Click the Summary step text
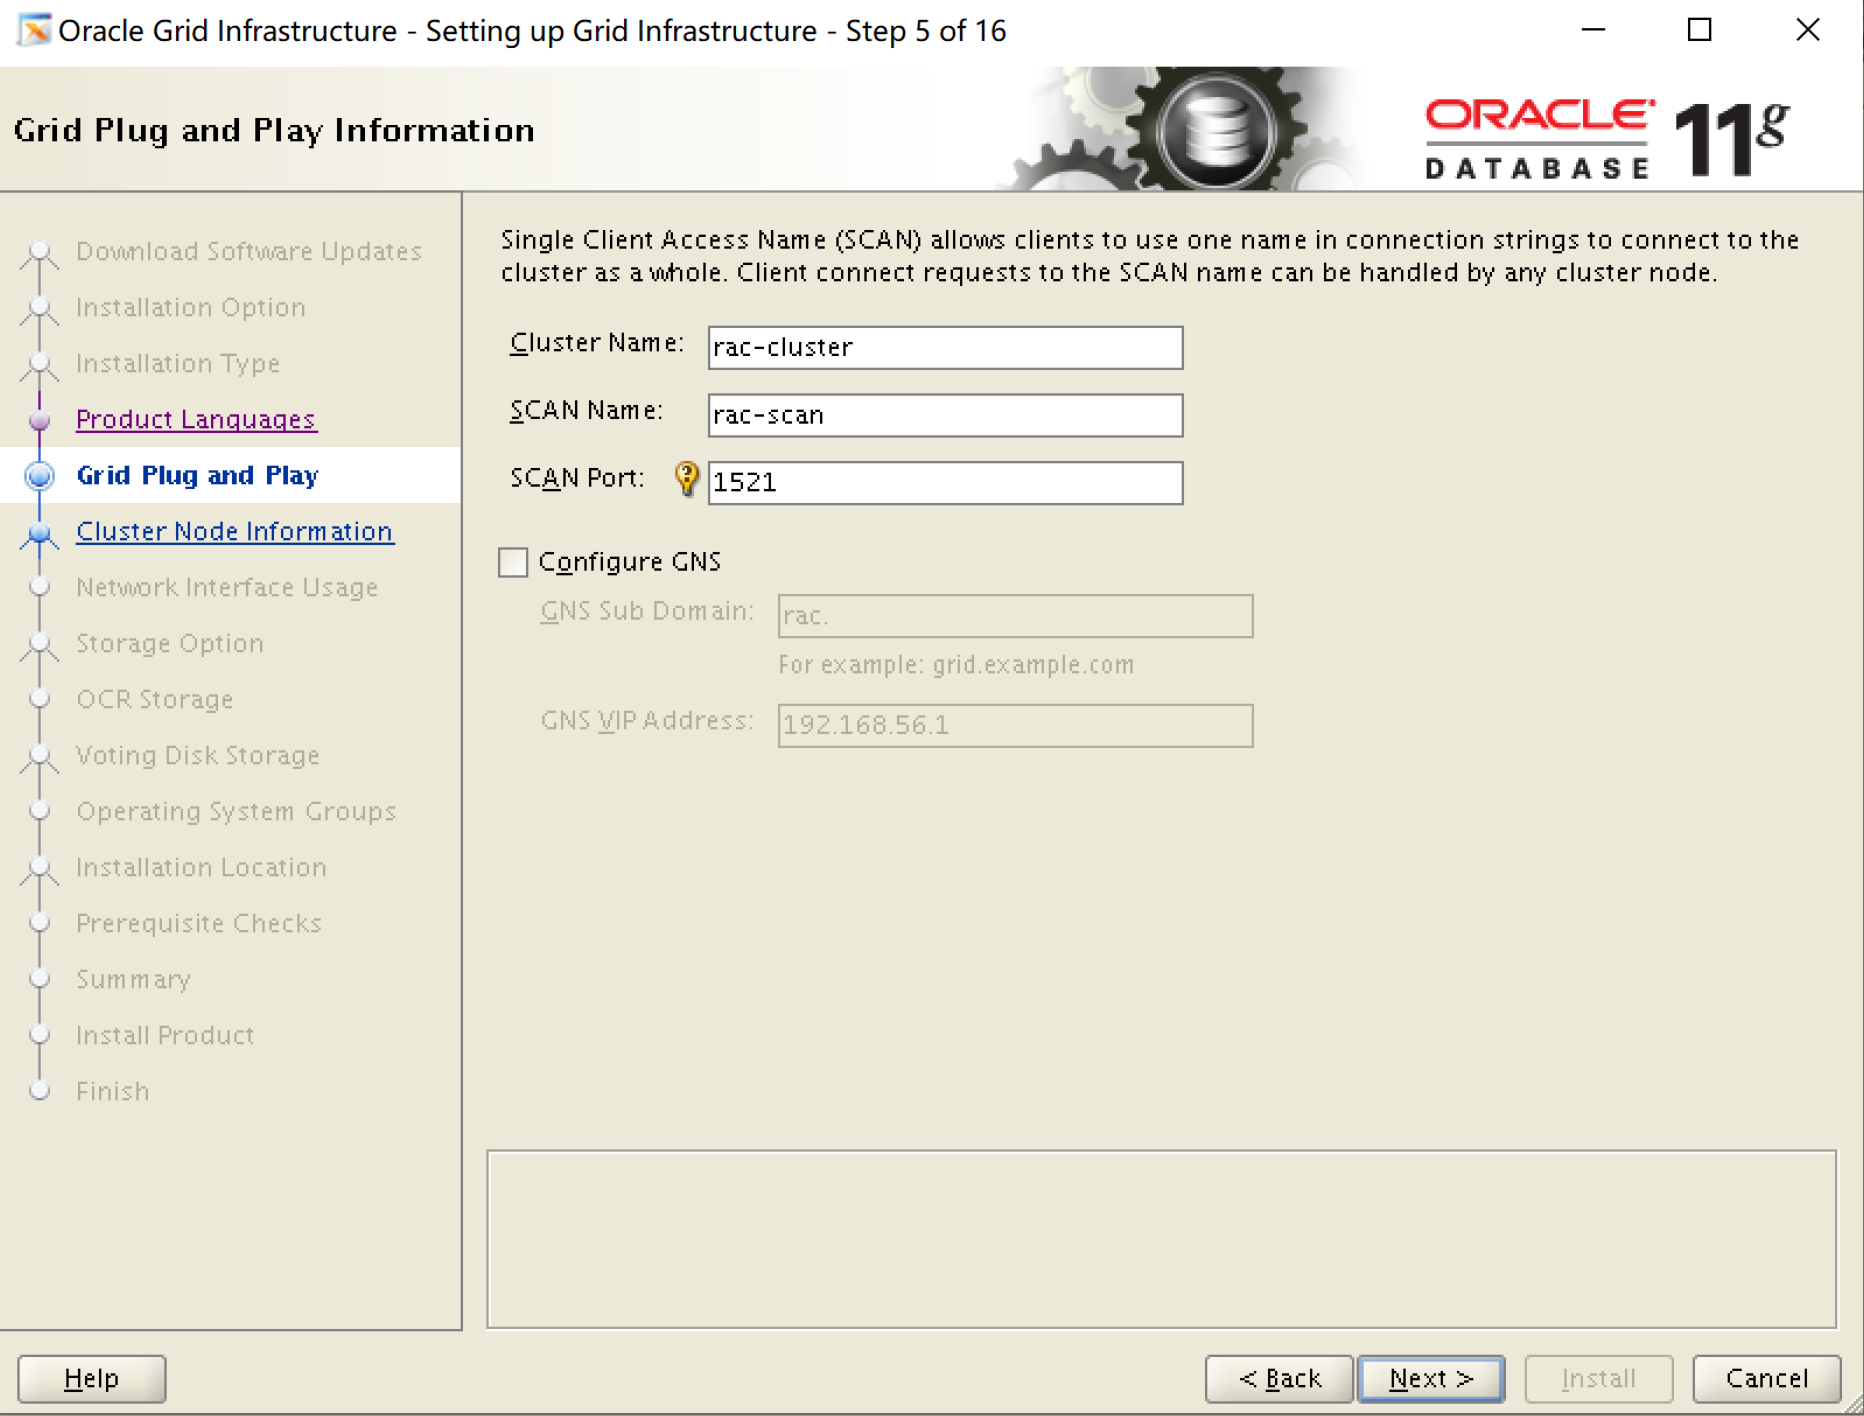This screenshot has width=1864, height=1416. [133, 979]
